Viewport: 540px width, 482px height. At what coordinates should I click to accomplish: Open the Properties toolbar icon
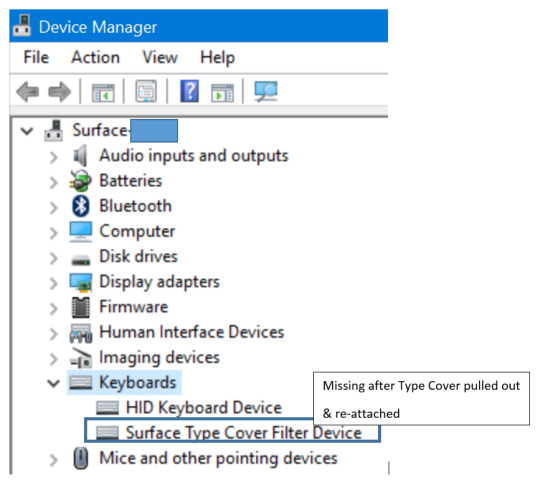pyautogui.click(x=146, y=91)
